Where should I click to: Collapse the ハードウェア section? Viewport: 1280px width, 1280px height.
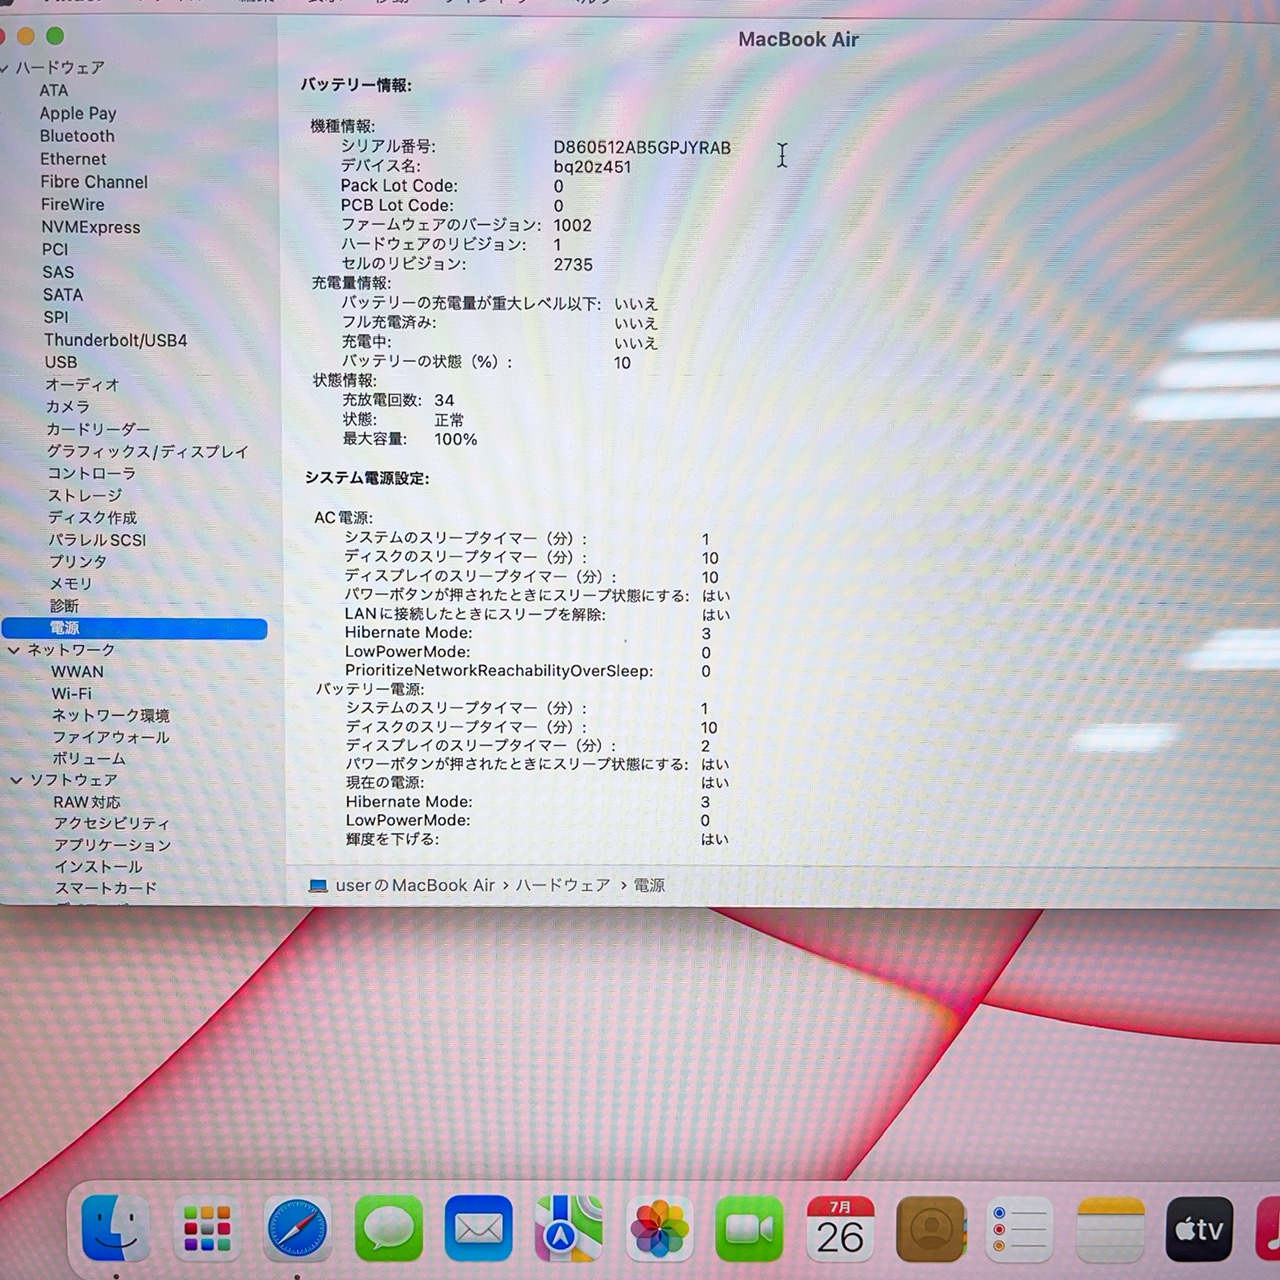pos(5,68)
